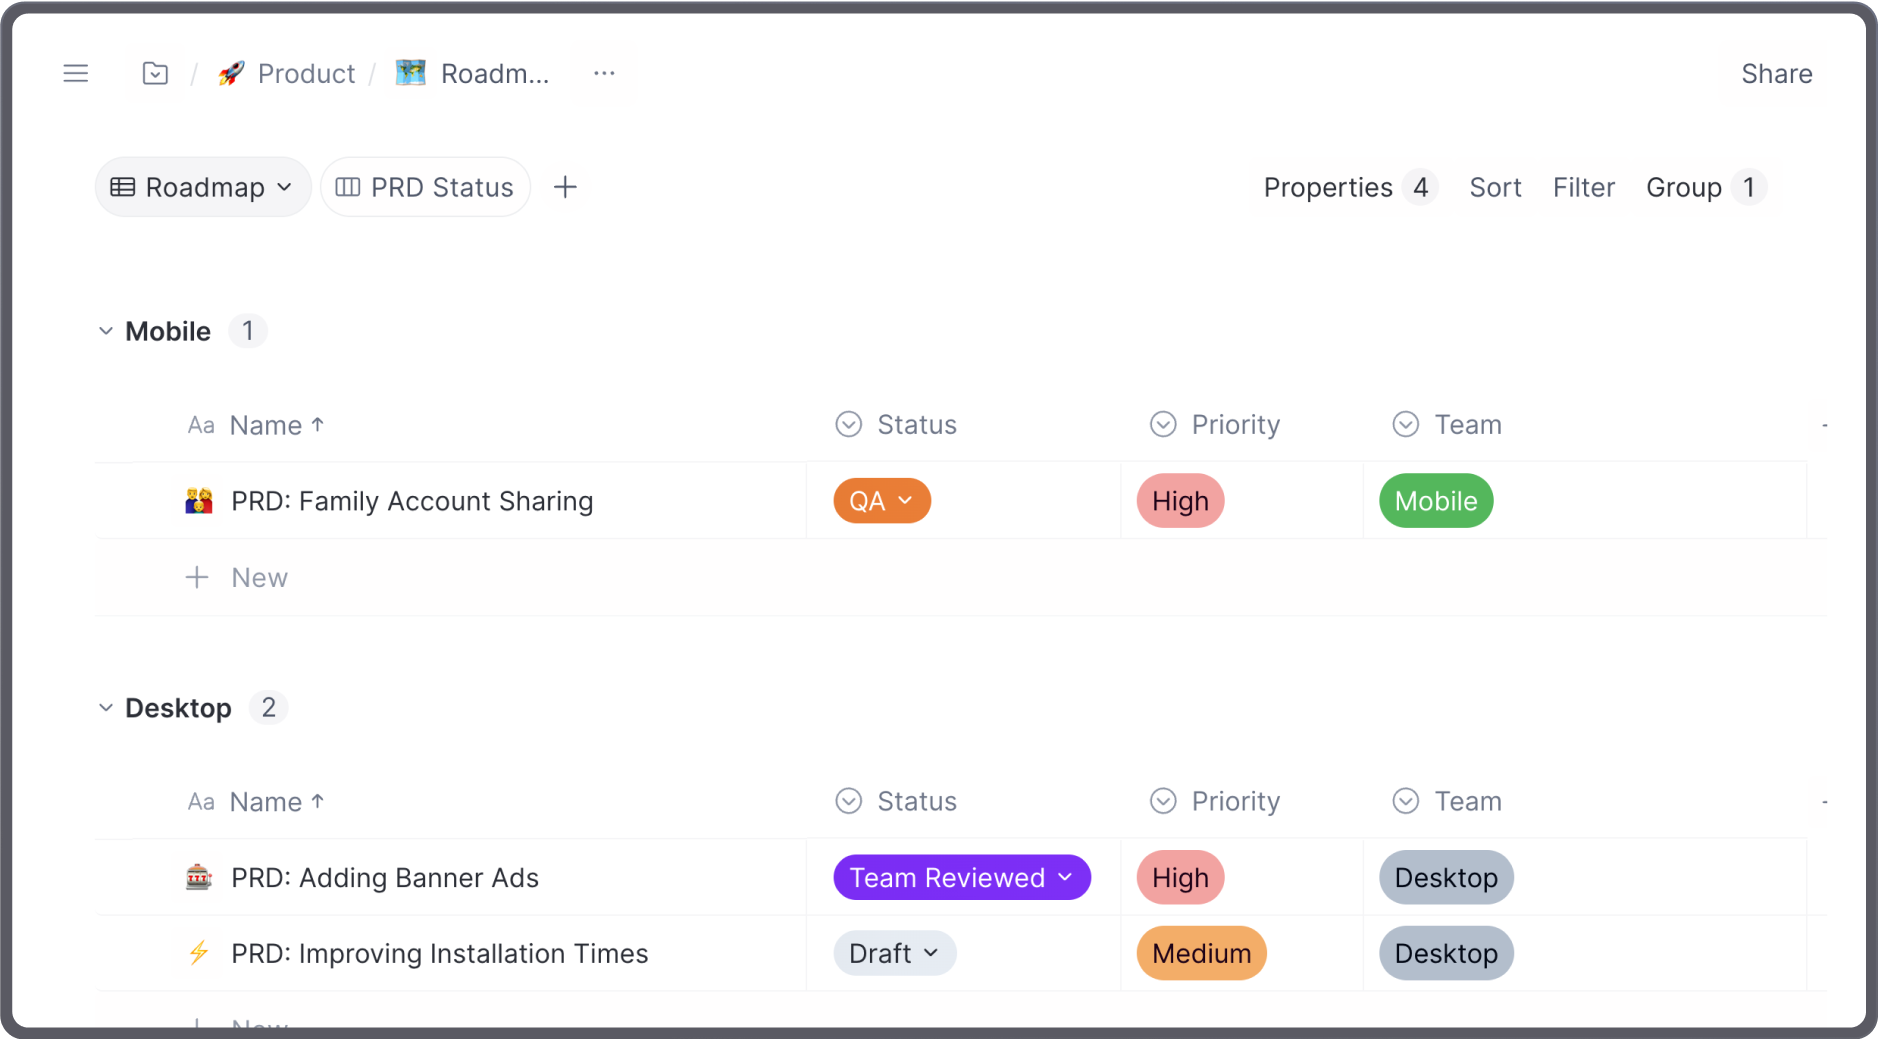1878x1039 pixels.
Task: Click the folder breadcrumb icon
Action: click(x=155, y=73)
